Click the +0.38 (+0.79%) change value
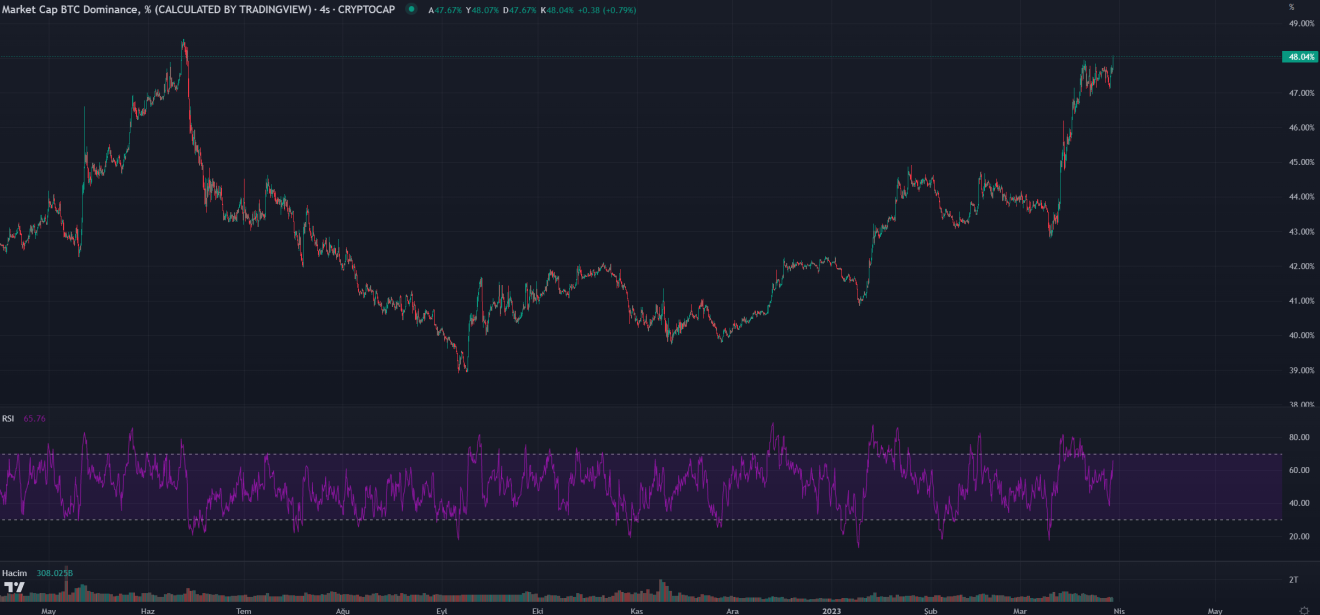Image resolution: width=1320 pixels, height=615 pixels. coord(605,10)
